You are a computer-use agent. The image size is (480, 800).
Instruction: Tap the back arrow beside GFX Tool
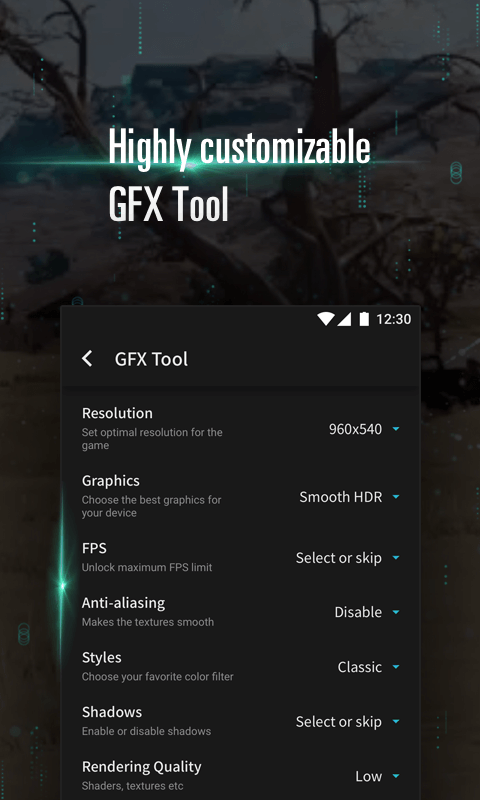pos(87,359)
